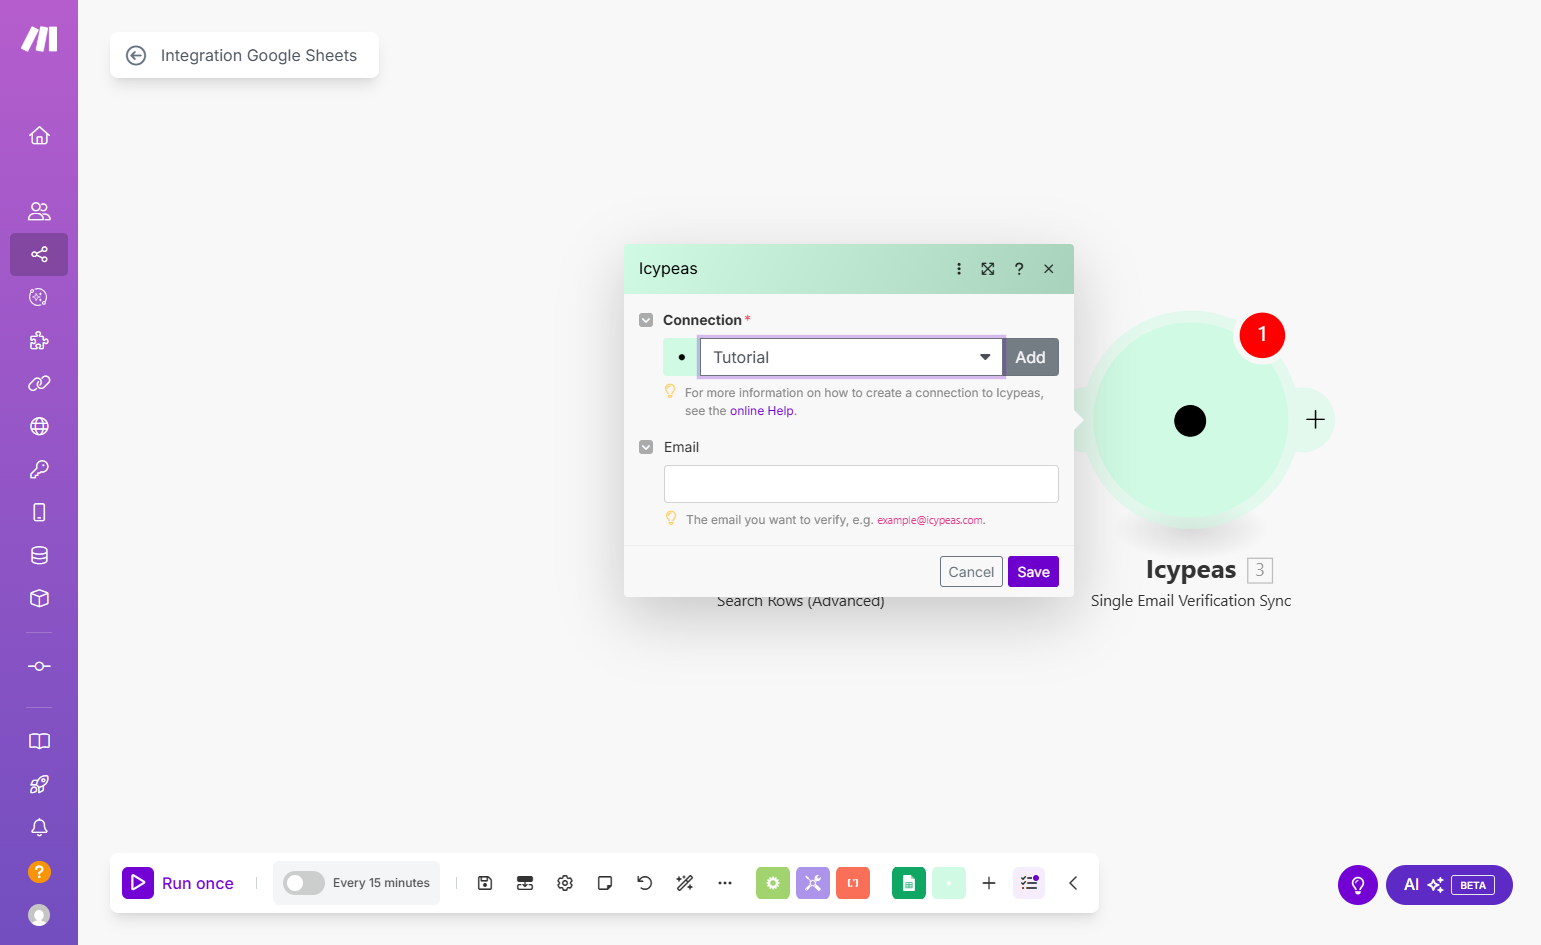Image resolution: width=1541 pixels, height=945 pixels.
Task: Add another module after Icypeas
Action: click(1315, 420)
